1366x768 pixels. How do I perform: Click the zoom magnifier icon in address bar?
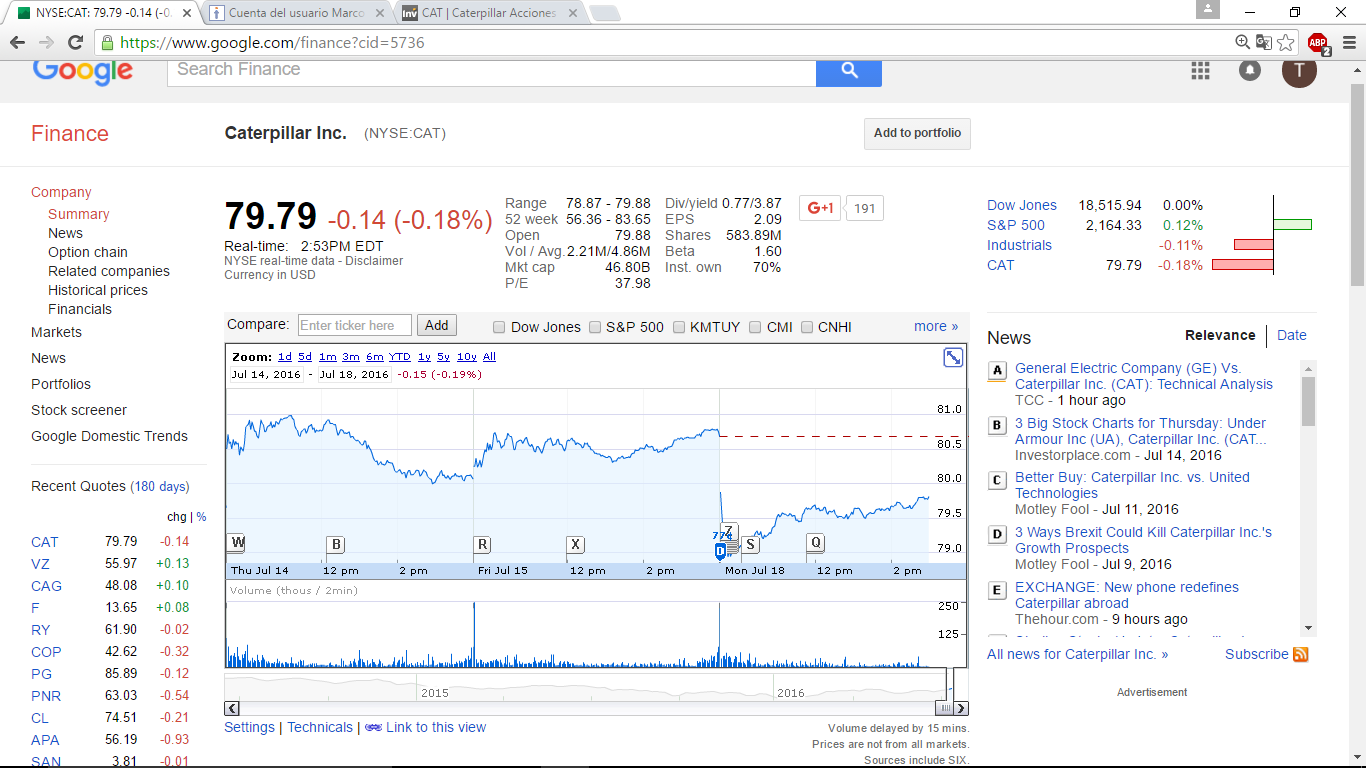(1242, 42)
